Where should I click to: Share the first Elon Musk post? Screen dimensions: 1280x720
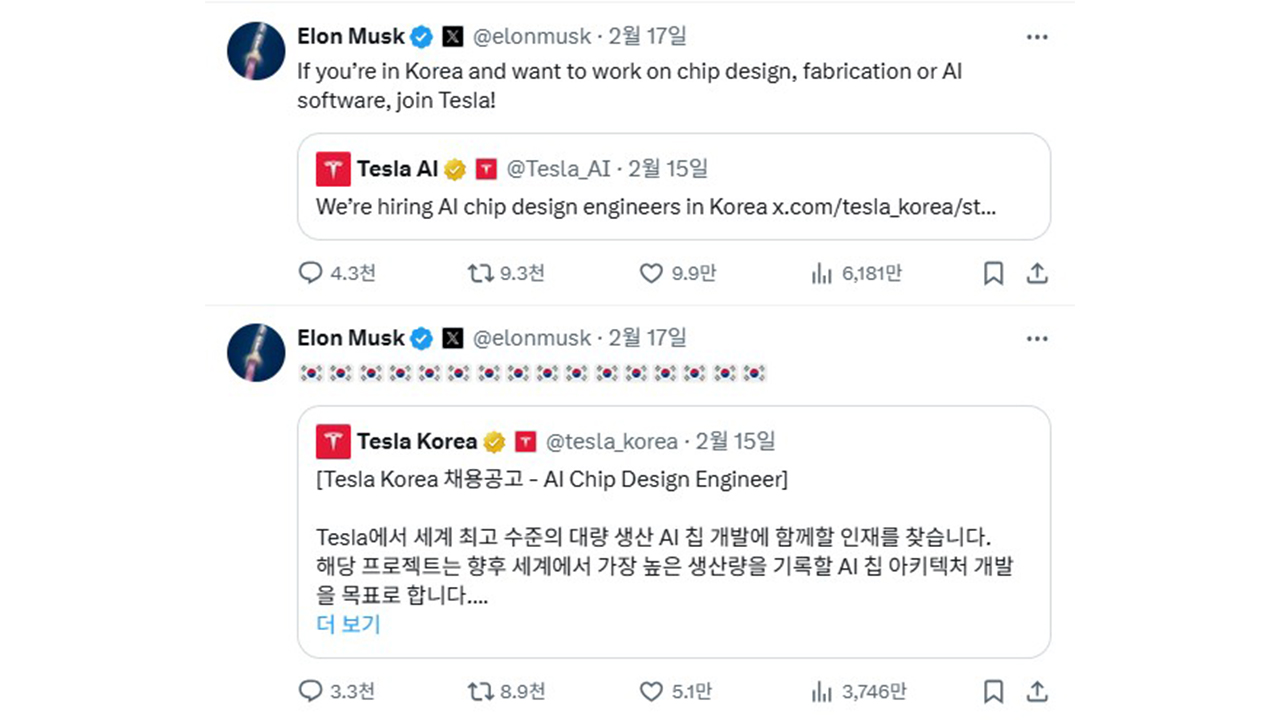pyautogui.click(x=1037, y=273)
